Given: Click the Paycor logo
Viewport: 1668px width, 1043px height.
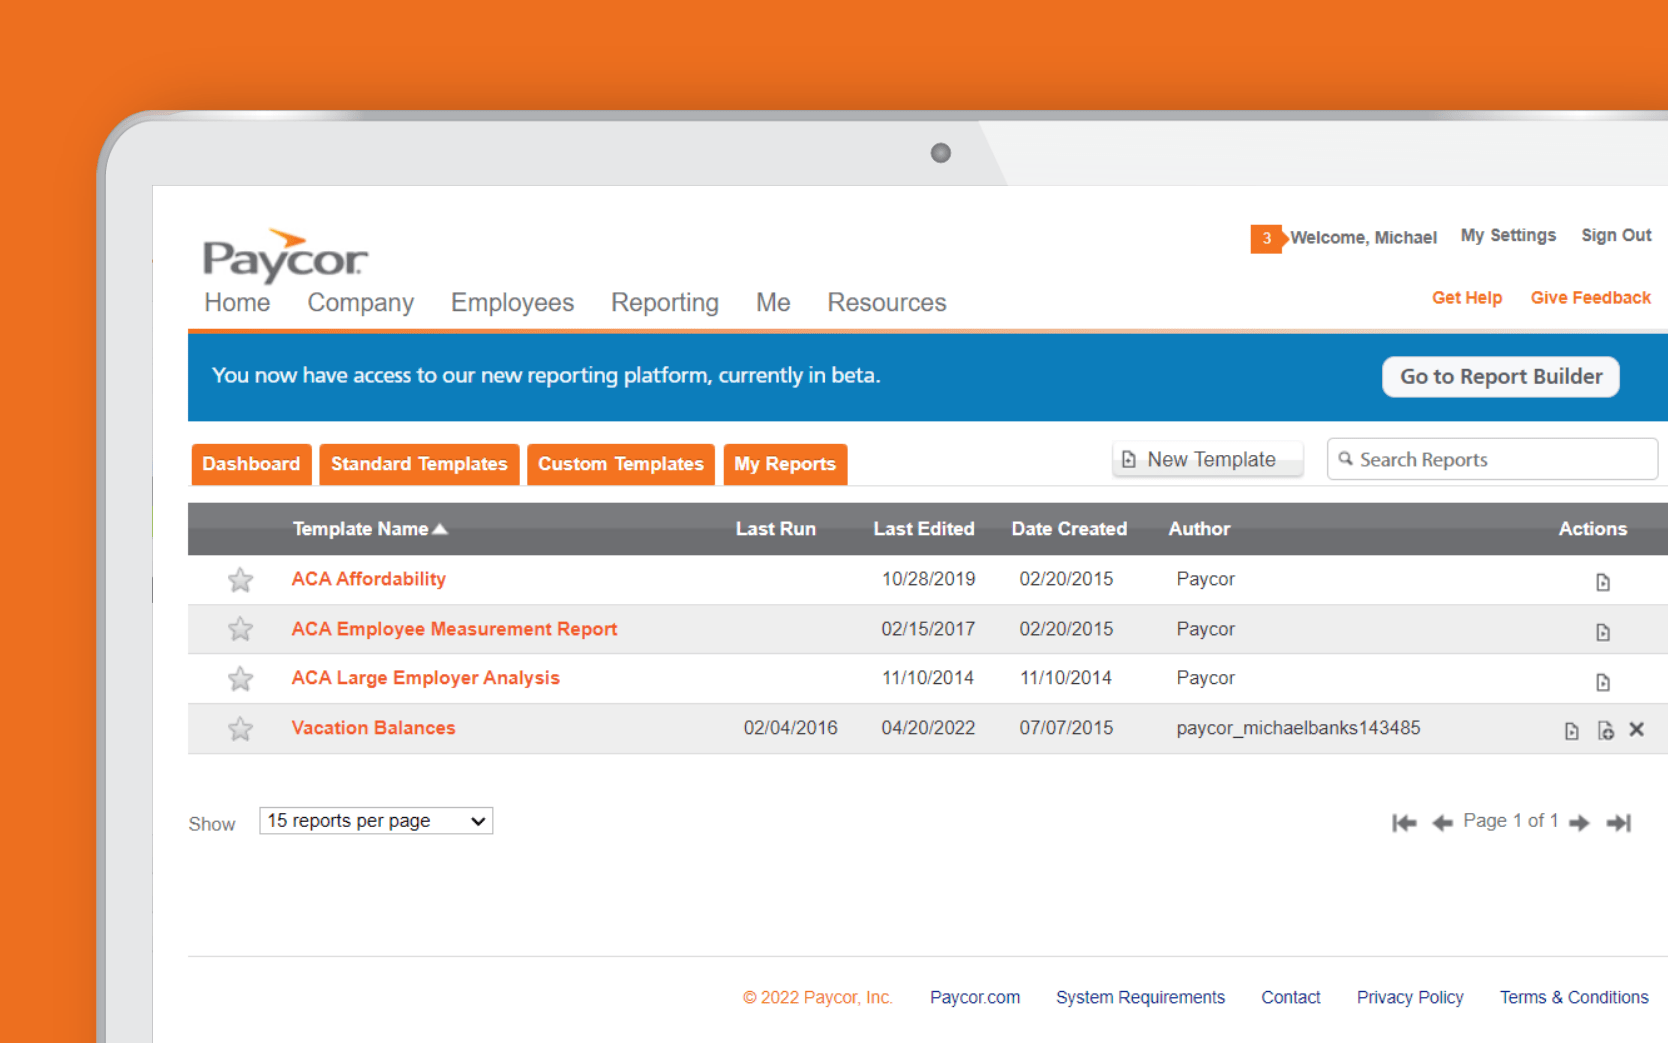Looking at the screenshot, I should (x=285, y=257).
